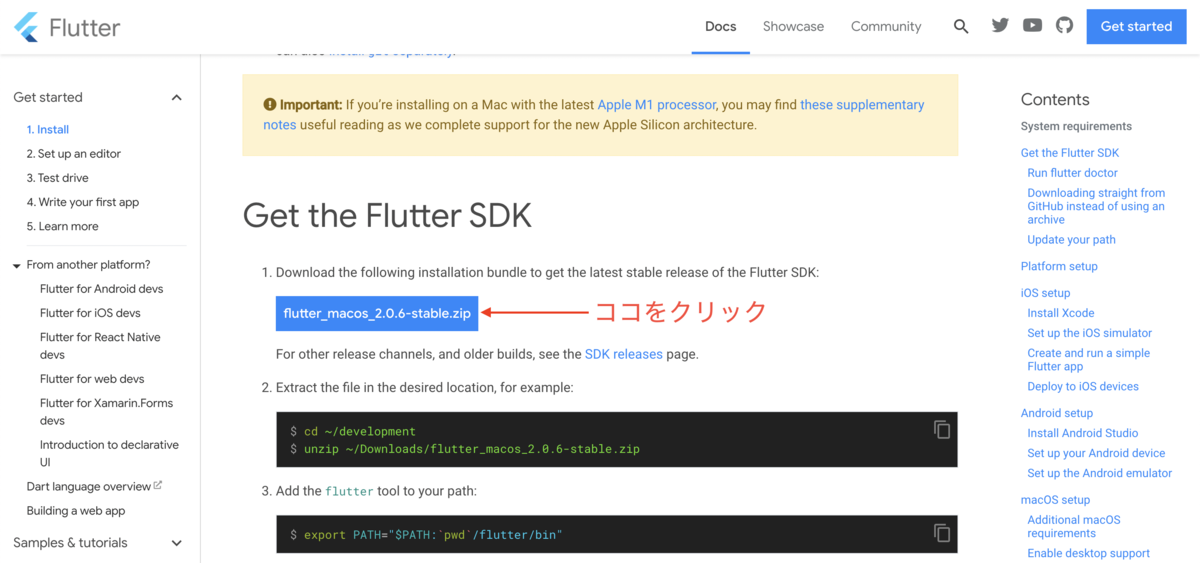Open Flutter for Android devs
The width and height of the screenshot is (1200, 563).
tap(101, 289)
